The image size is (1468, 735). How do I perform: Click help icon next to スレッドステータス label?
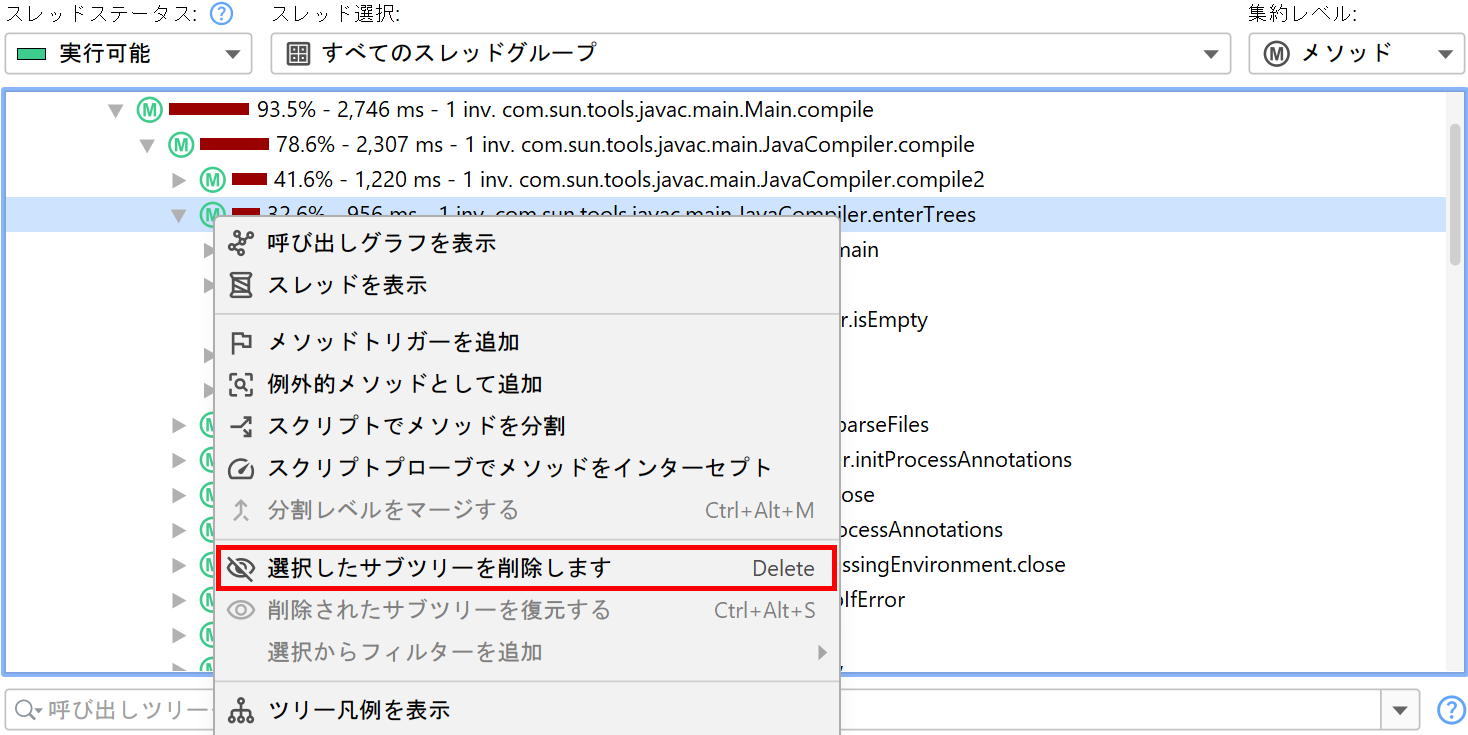click(x=221, y=14)
